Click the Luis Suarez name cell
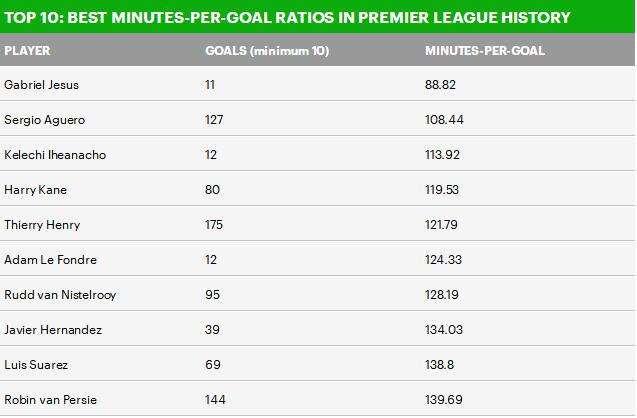 (35, 365)
